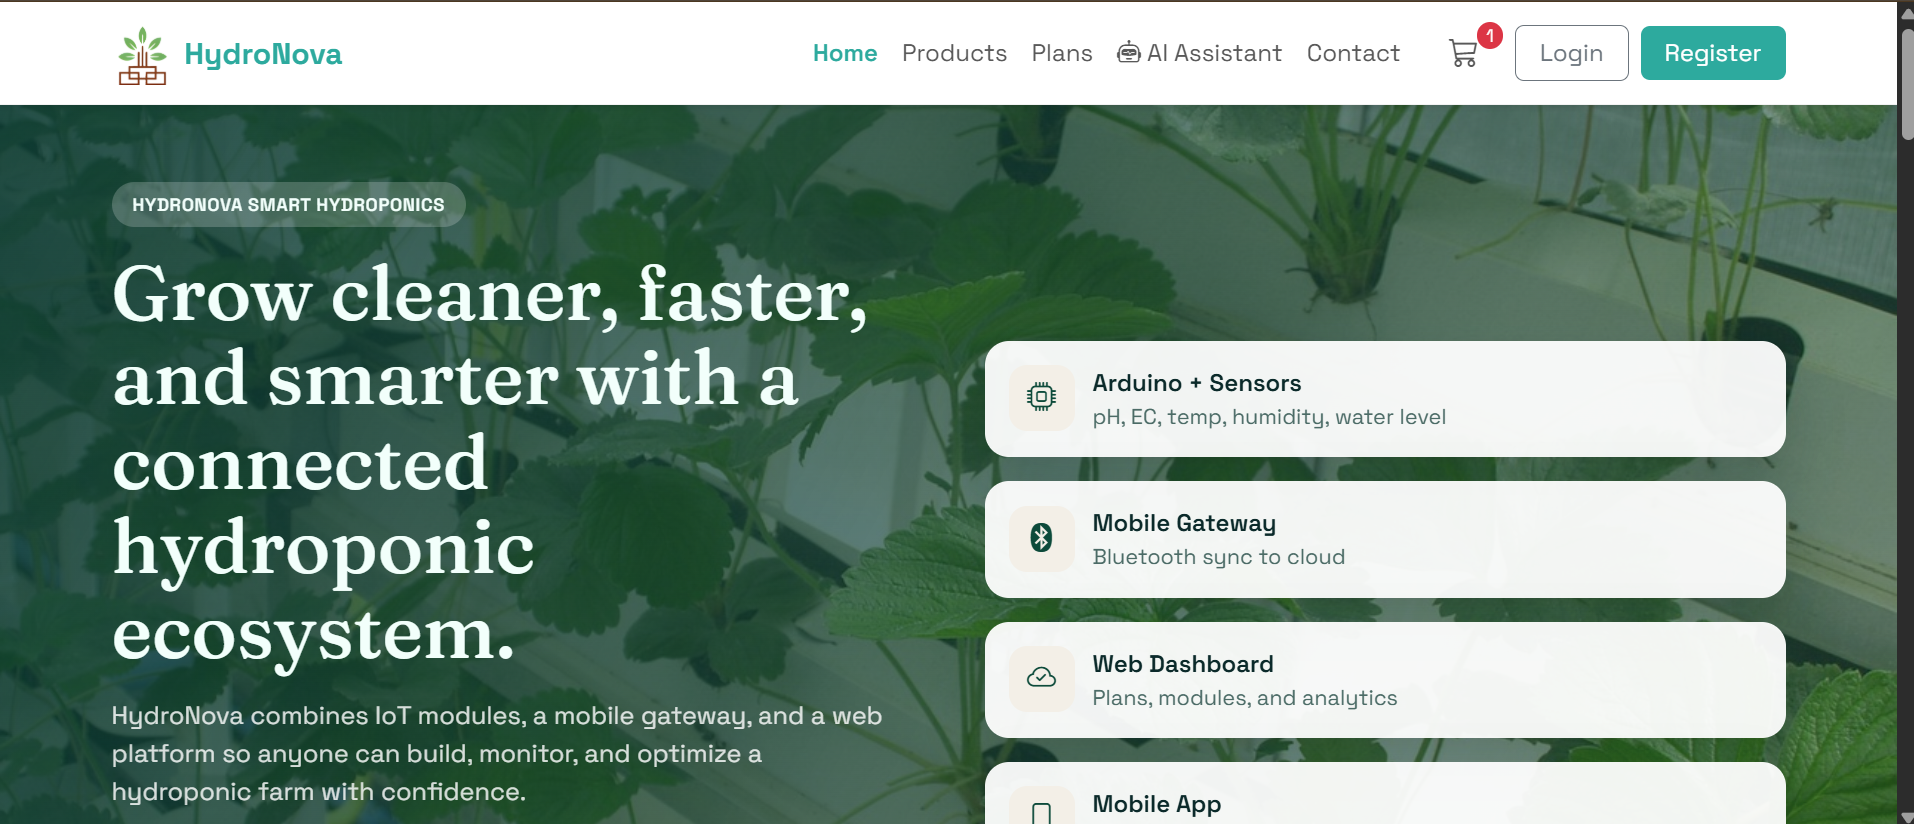This screenshot has height=824, width=1914.
Task: Go to the Home nav item
Action: pyautogui.click(x=845, y=53)
